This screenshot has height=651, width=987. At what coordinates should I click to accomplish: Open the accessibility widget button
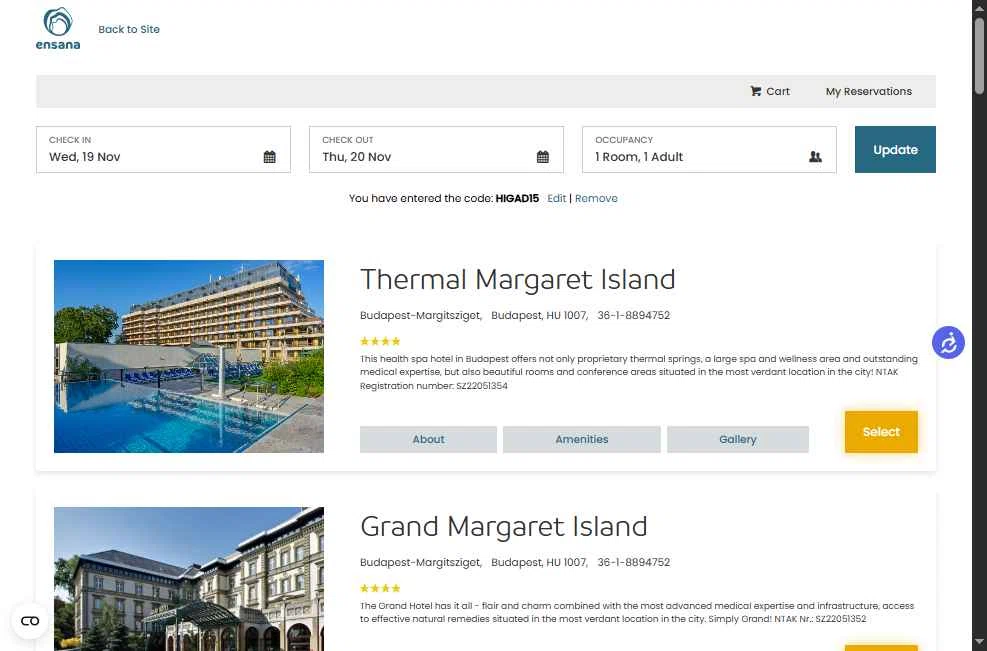tap(948, 342)
